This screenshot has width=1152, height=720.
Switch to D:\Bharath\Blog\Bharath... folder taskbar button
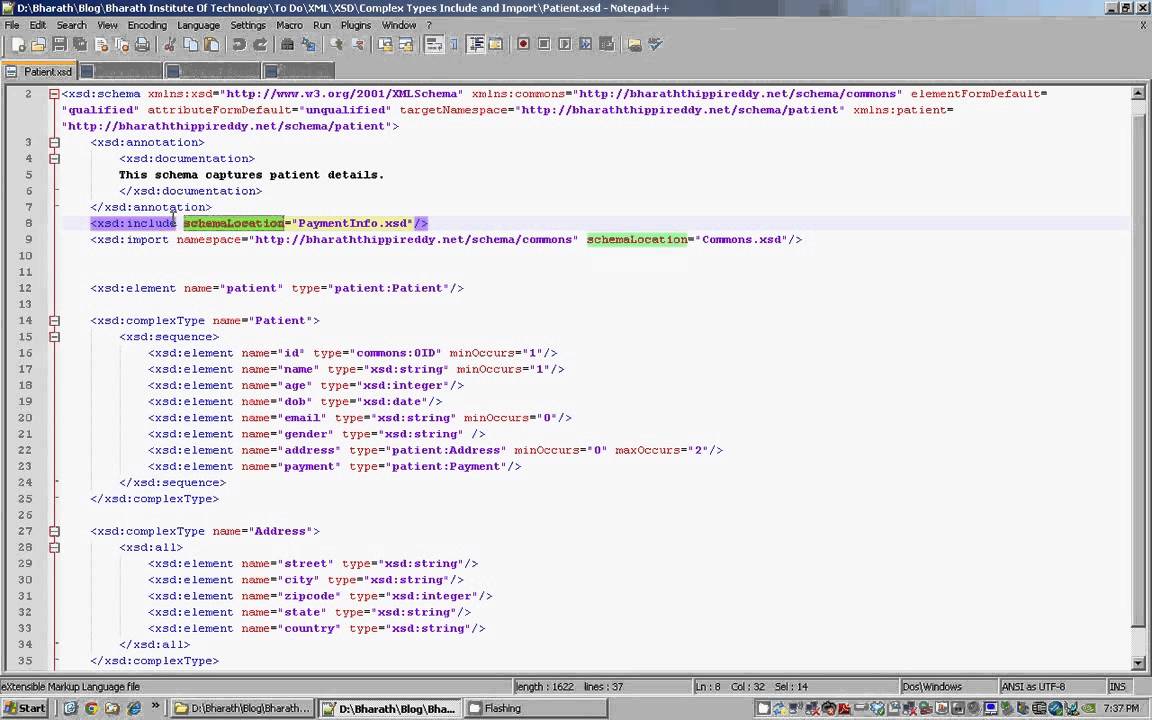tap(242, 708)
